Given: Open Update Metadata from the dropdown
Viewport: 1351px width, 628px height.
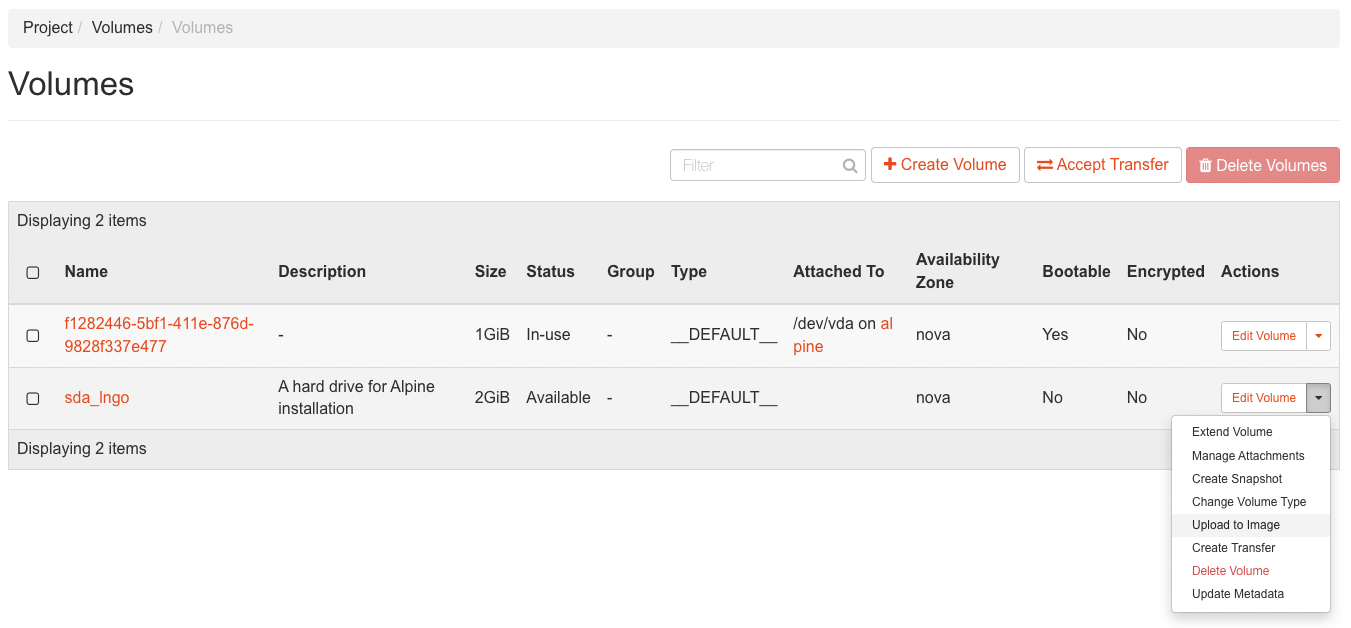Looking at the screenshot, I should tap(1238, 594).
